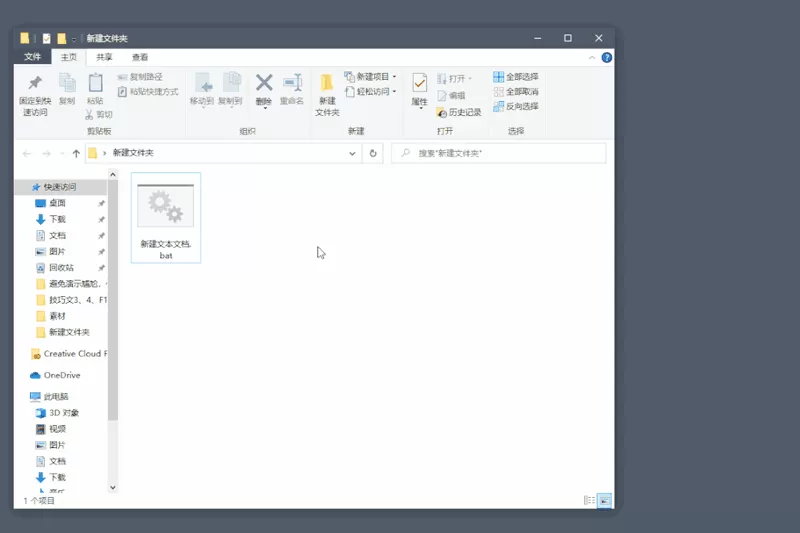The width and height of the screenshot is (800, 533).
Task: Click the search box for 新建文件夹
Action: [498, 153]
